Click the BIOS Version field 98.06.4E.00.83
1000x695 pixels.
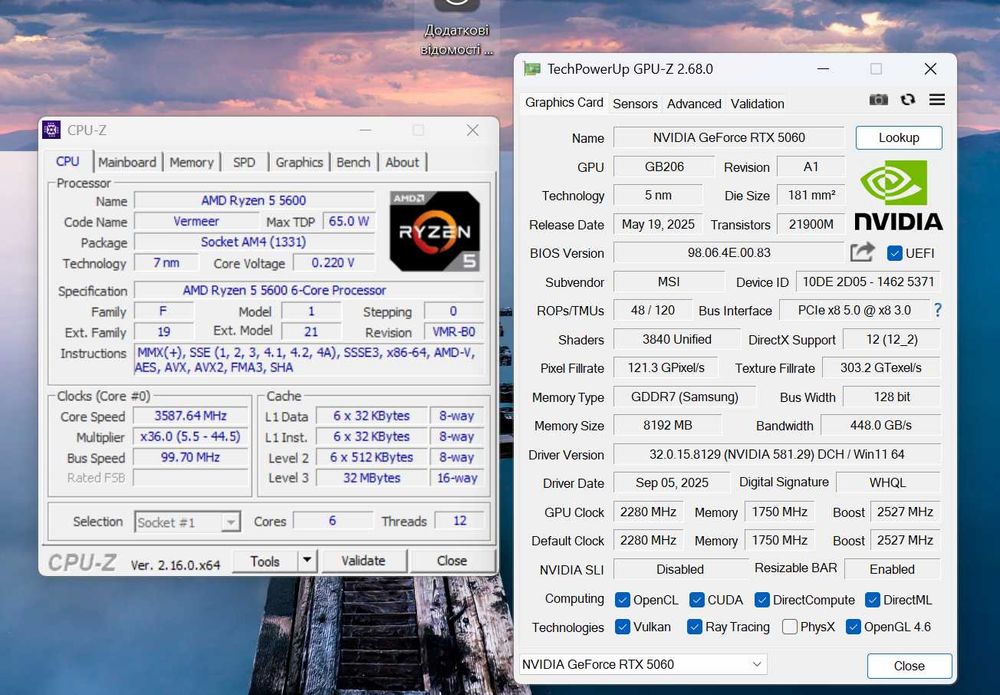pos(728,252)
